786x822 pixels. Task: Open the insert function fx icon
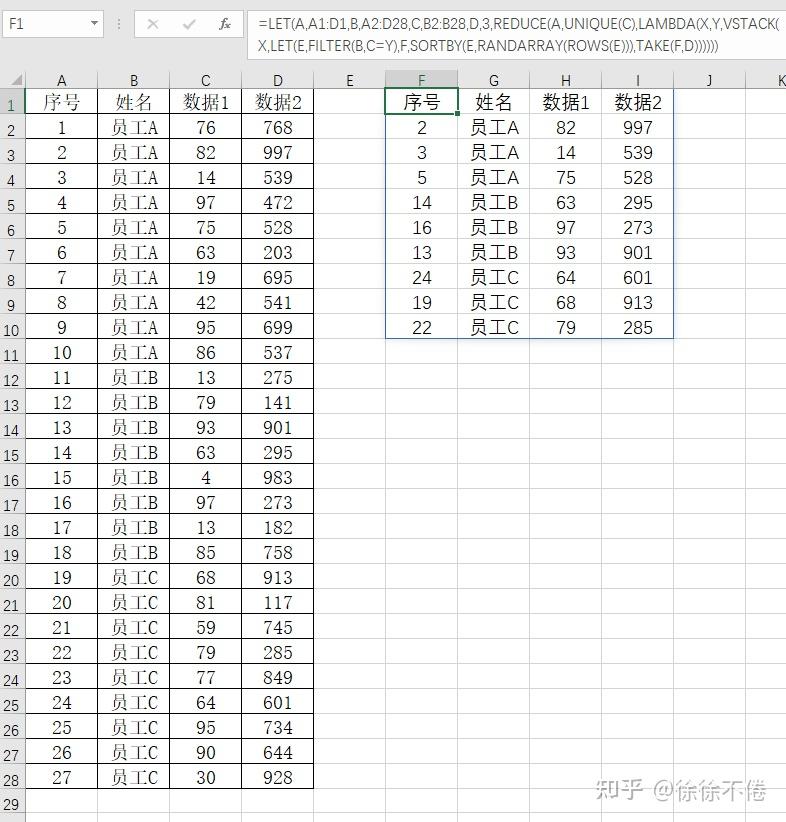pyautogui.click(x=224, y=24)
